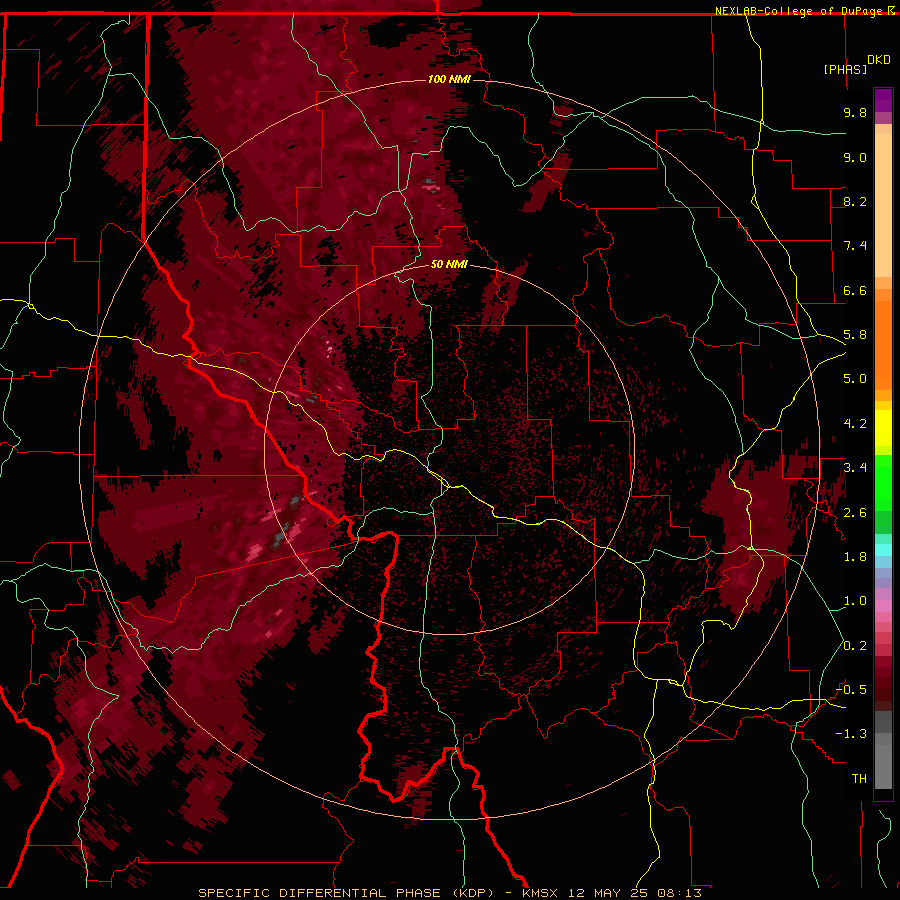Click the 2.6 value on color scale

pyautogui.click(x=855, y=513)
